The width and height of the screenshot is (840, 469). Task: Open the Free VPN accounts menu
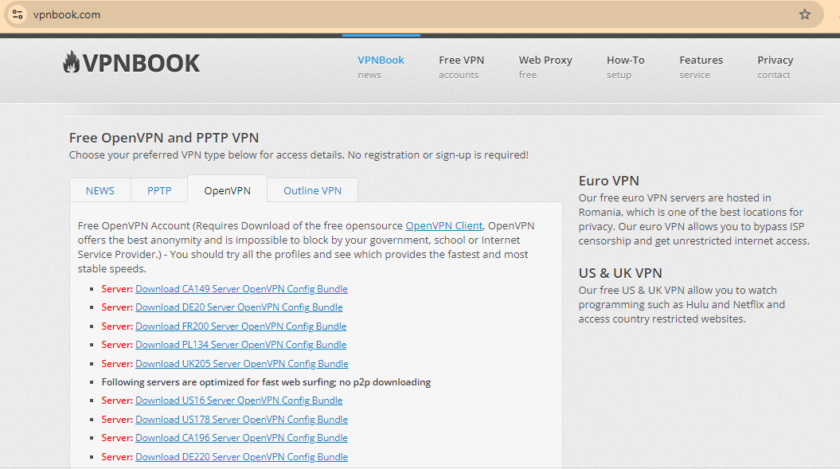point(460,66)
